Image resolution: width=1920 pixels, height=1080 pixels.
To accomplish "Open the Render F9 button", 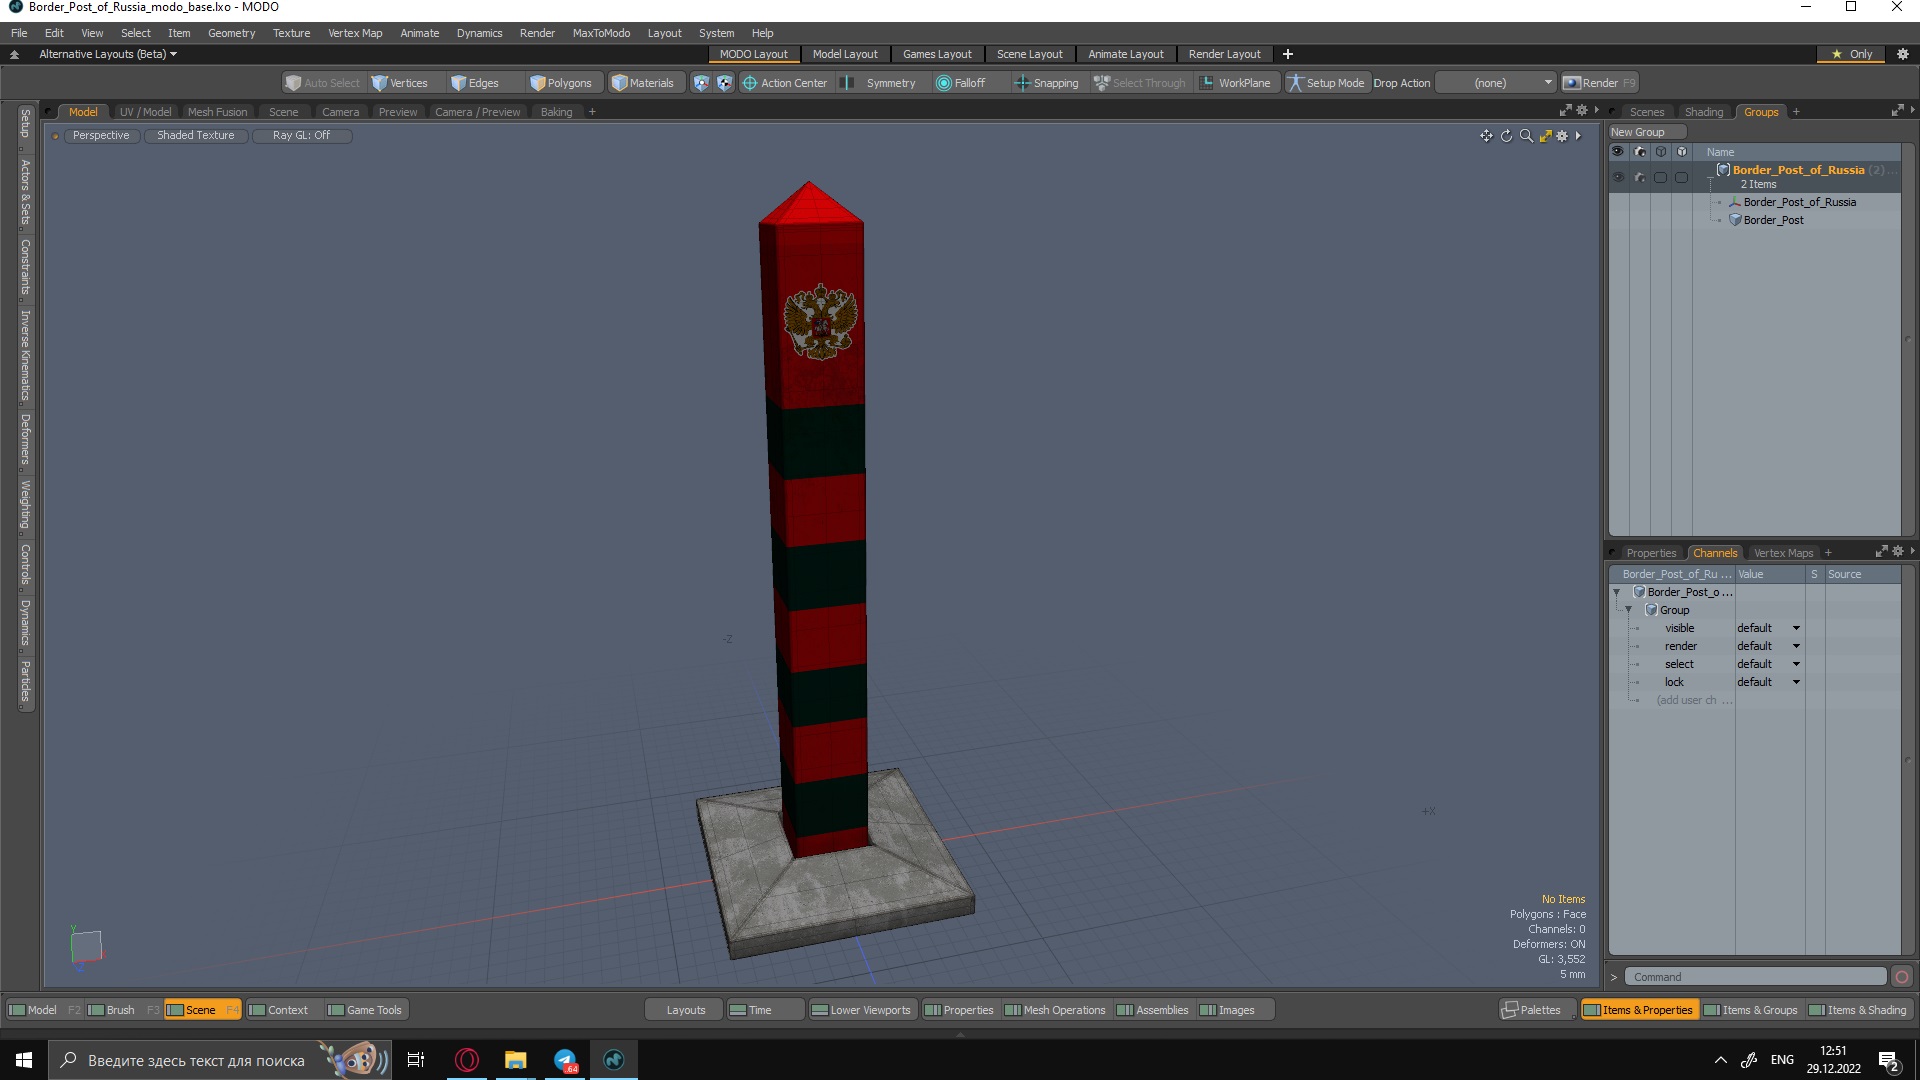I will coord(1600,83).
